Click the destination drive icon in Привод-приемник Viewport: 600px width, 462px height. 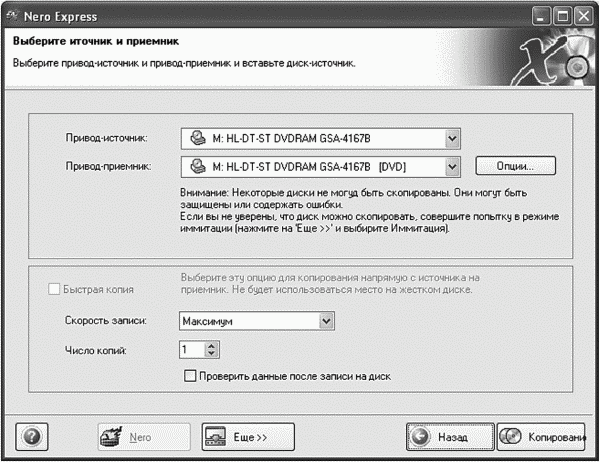click(198, 167)
